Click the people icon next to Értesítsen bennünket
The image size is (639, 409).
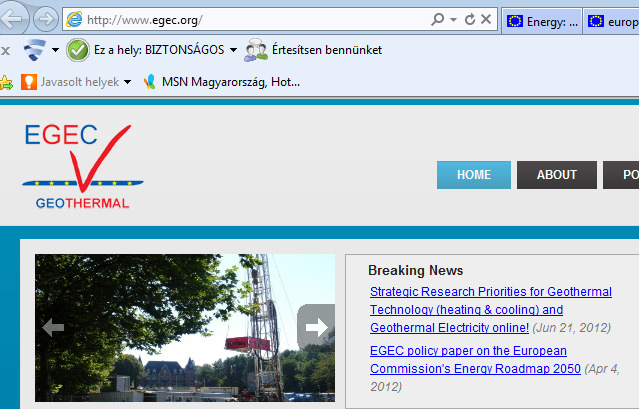(x=256, y=50)
